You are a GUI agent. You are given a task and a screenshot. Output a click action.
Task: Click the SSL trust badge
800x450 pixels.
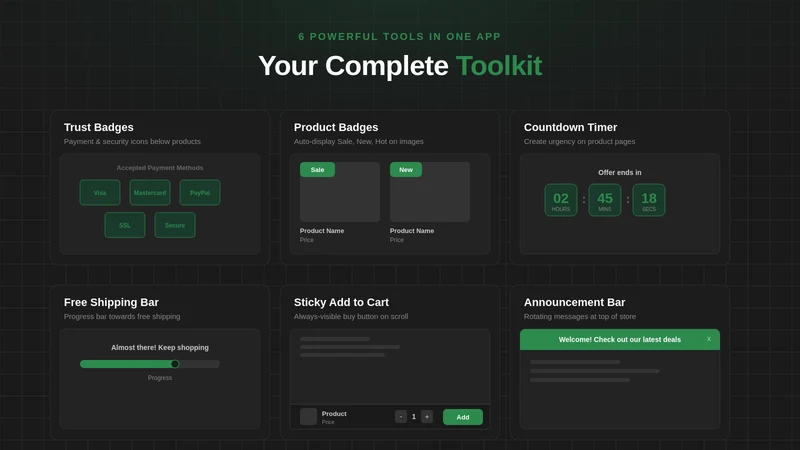(125, 225)
